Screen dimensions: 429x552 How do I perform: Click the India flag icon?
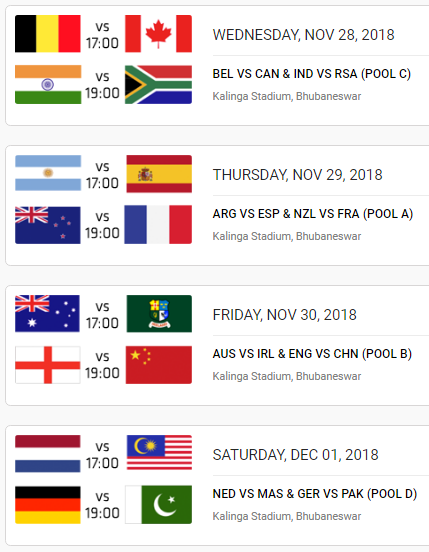point(48,84)
